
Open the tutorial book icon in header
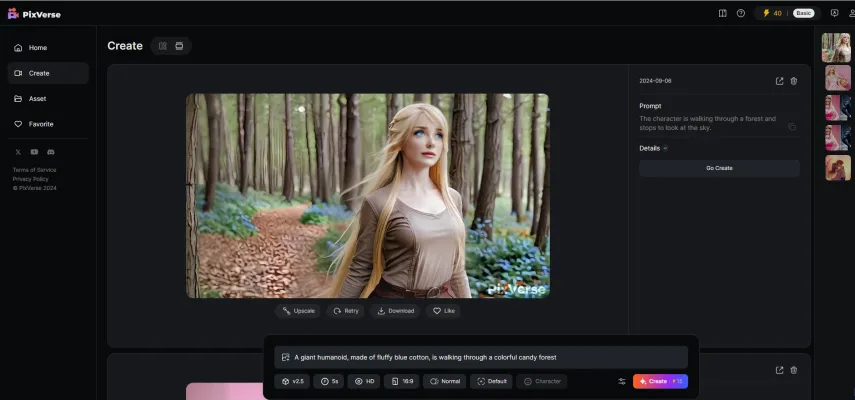tap(723, 13)
